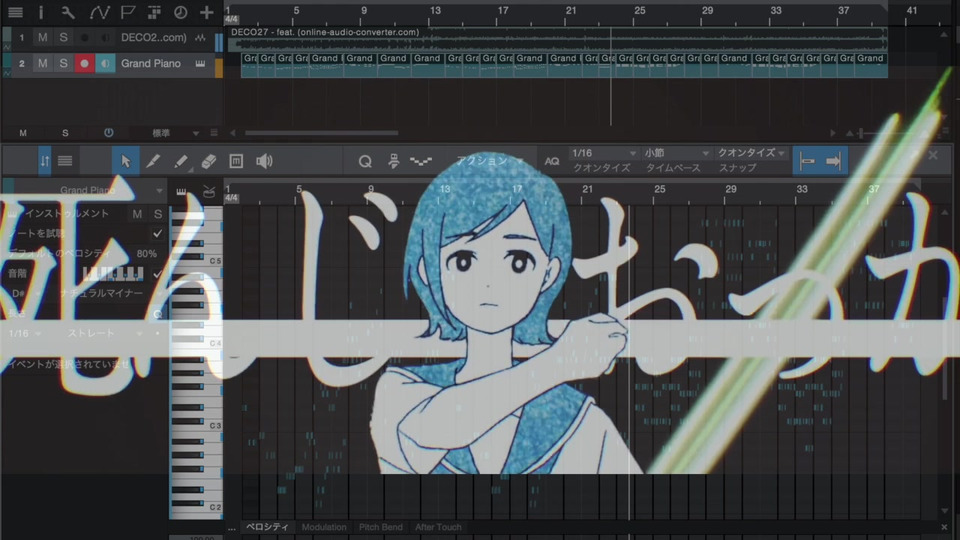Show automation with the curve icon

pyautogui.click(x=99, y=12)
